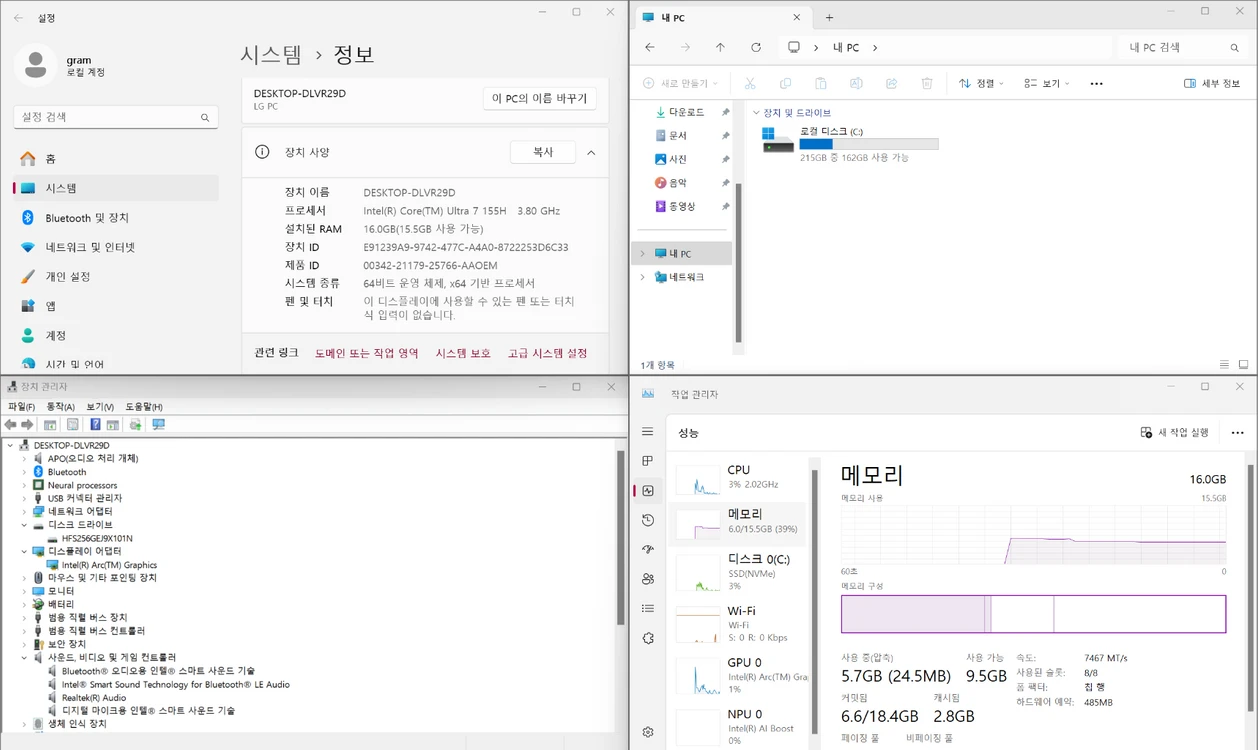1258x750 pixels.
Task: Click Device Manager back arrow toolbar icon
Action: [x=11, y=425]
